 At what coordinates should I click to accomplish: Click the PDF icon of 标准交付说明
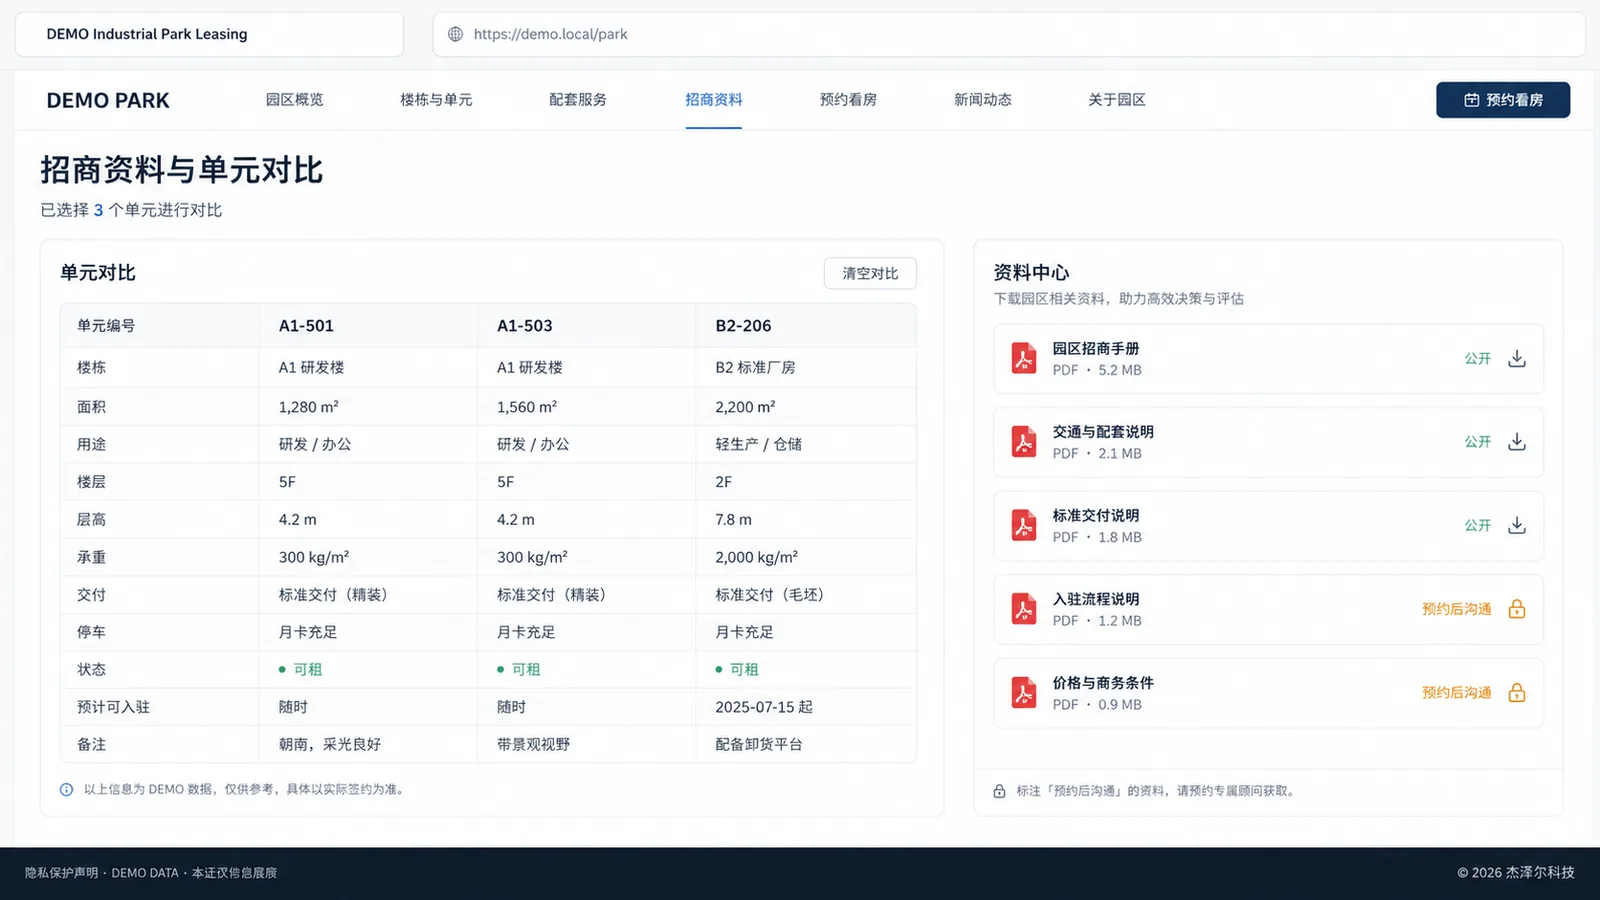1023,525
